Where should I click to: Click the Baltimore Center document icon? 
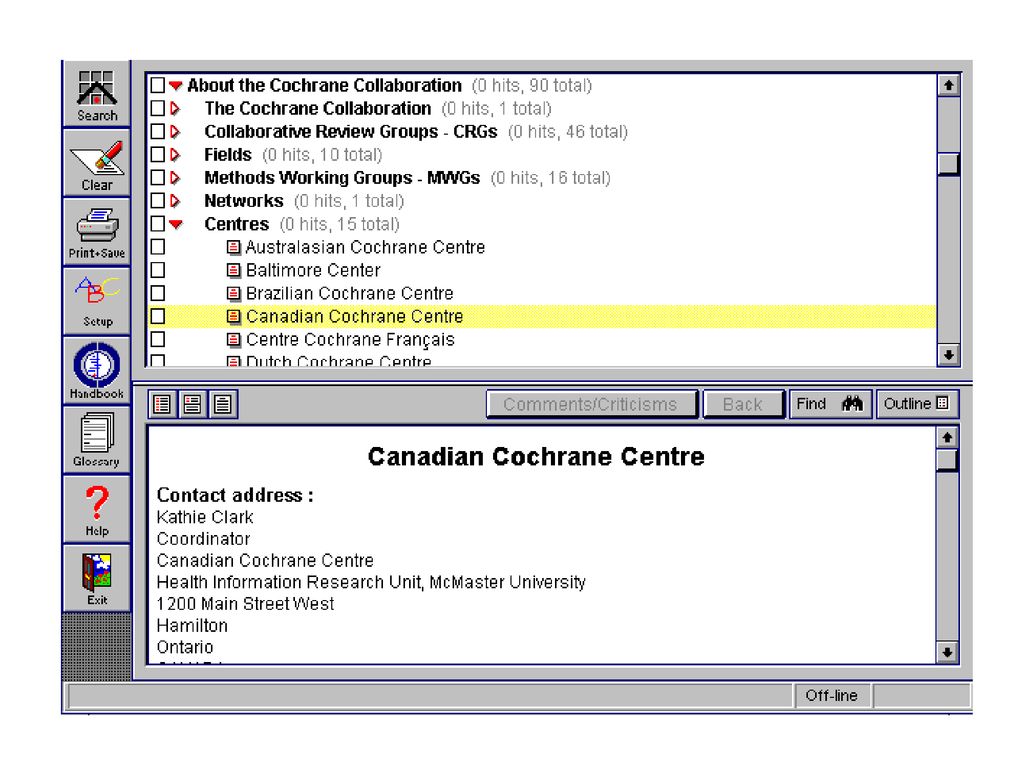[233, 270]
